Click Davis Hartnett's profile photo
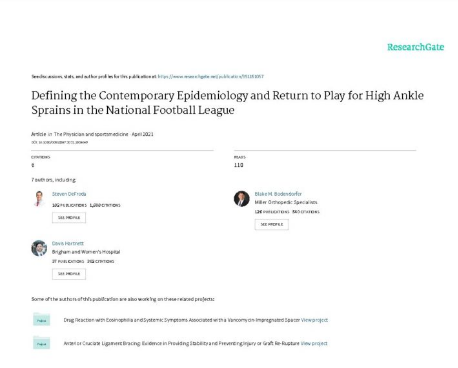Image resolution: width=458 pixels, height=368 pixels. 39,248
